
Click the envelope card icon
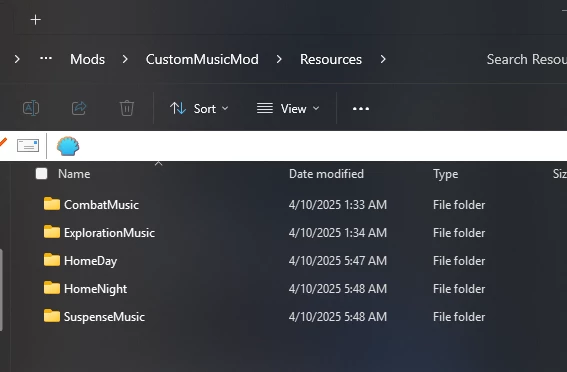(28, 146)
